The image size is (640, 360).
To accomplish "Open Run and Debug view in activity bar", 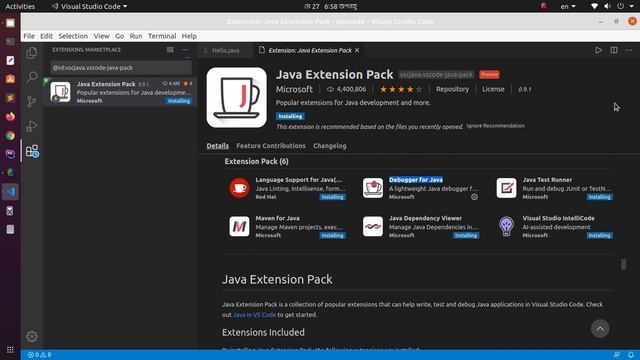I will [32, 126].
